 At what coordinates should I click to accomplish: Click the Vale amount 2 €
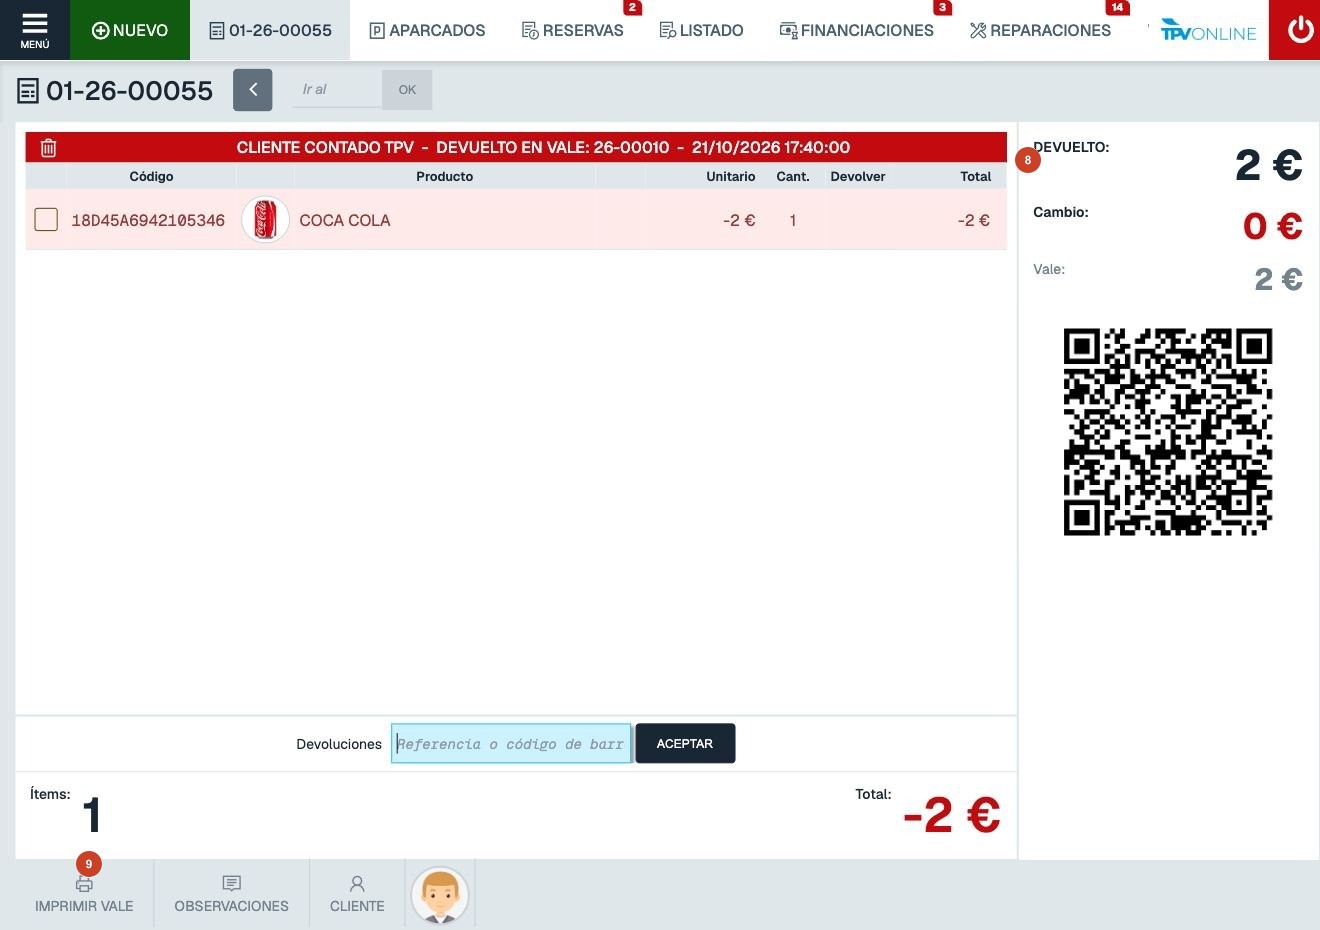[1278, 279]
